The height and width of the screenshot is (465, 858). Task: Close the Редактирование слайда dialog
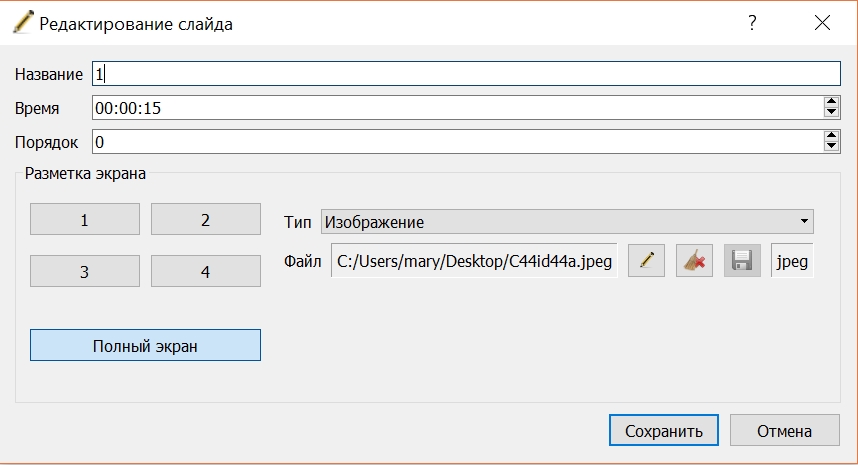pos(822,22)
